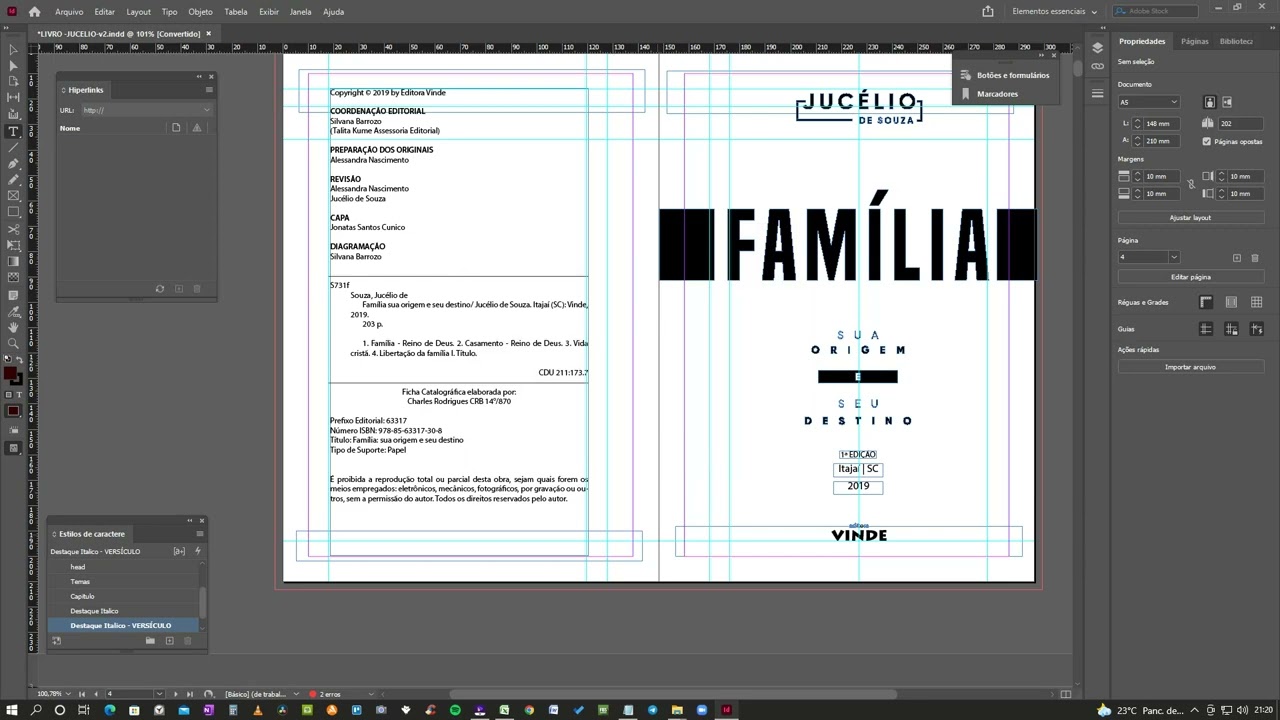Click the Importar arquivo button
Image resolution: width=1280 pixels, height=720 pixels.
coord(1190,367)
